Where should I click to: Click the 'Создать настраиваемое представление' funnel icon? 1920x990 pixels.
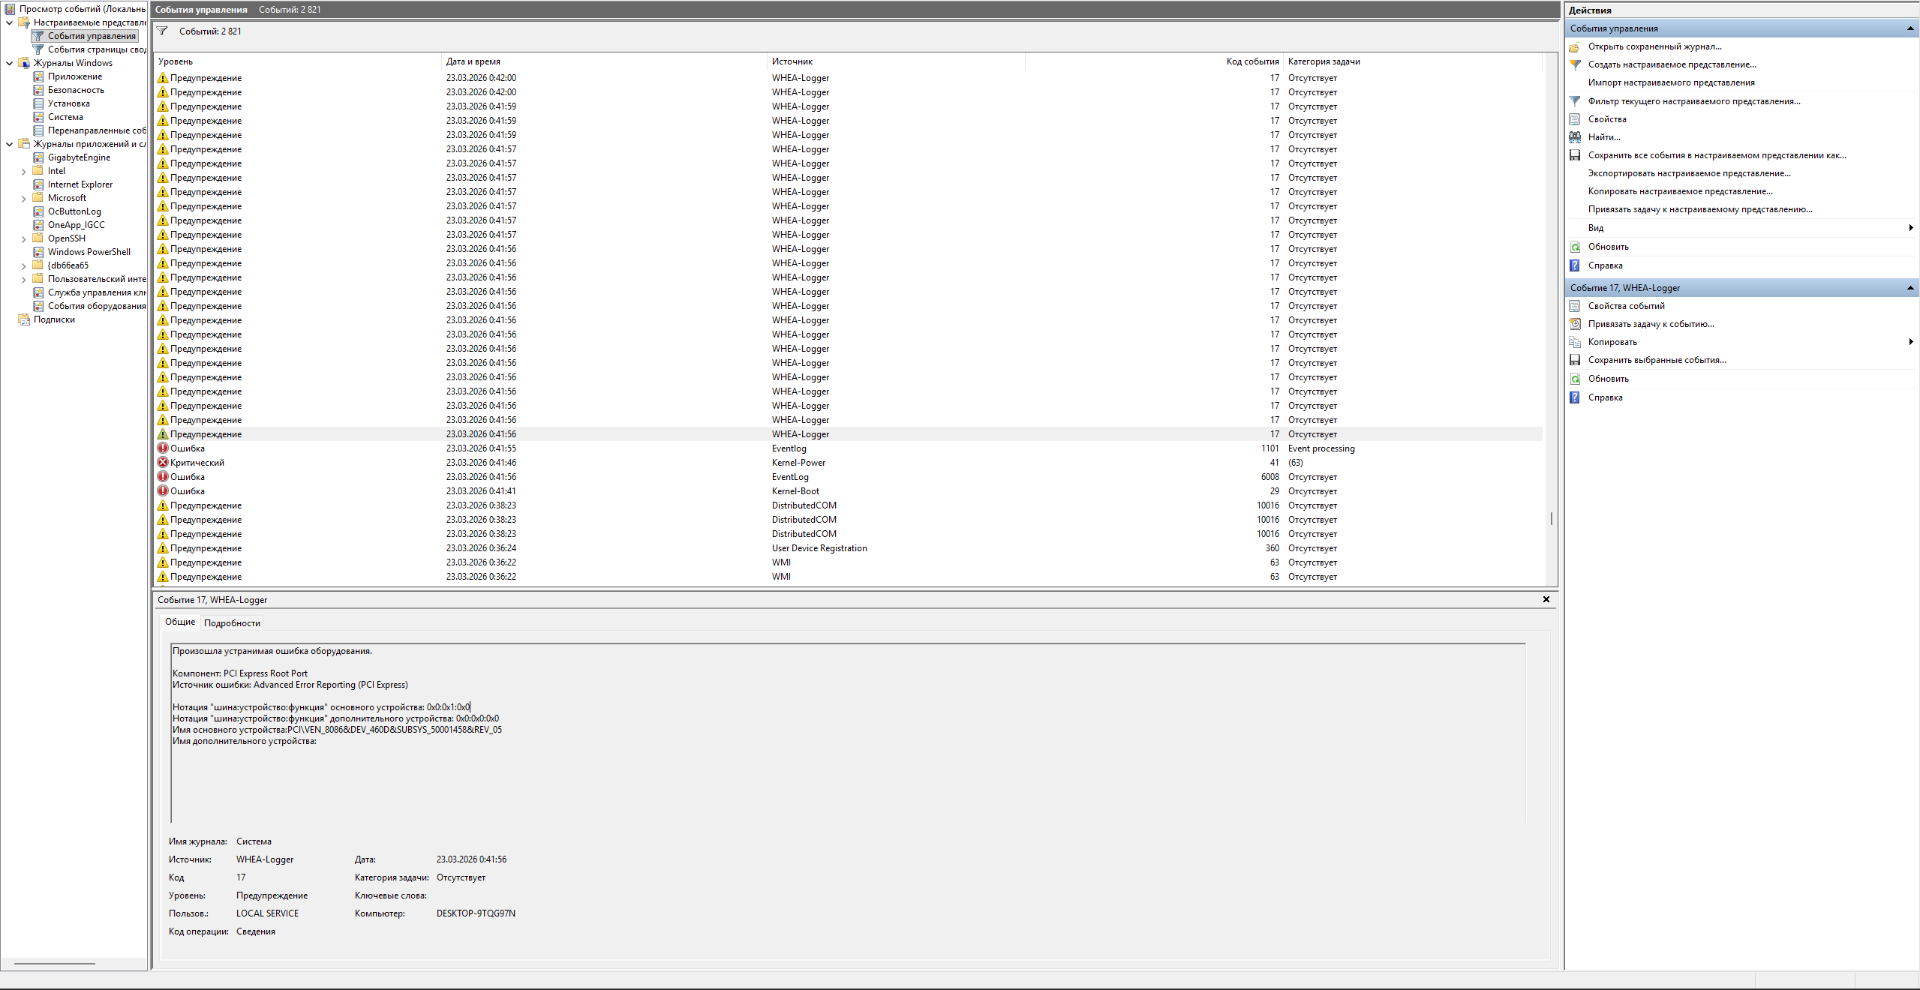[x=1574, y=65]
